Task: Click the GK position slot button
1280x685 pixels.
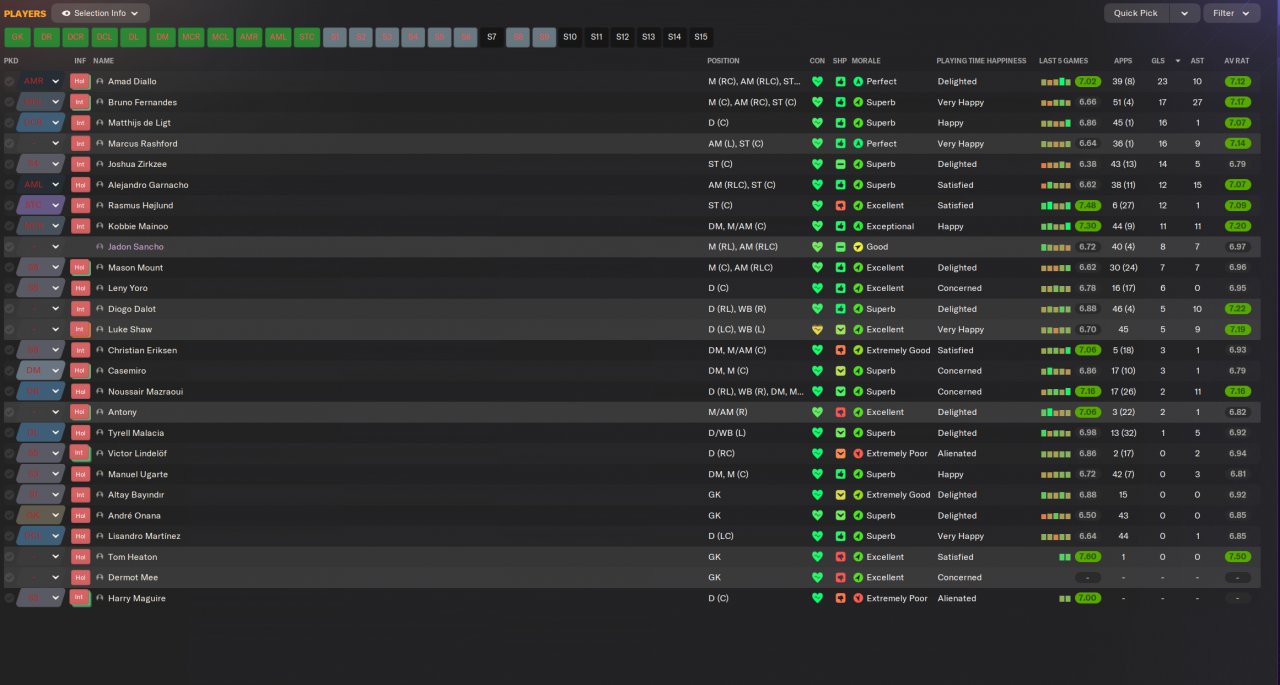Action: (x=17, y=37)
